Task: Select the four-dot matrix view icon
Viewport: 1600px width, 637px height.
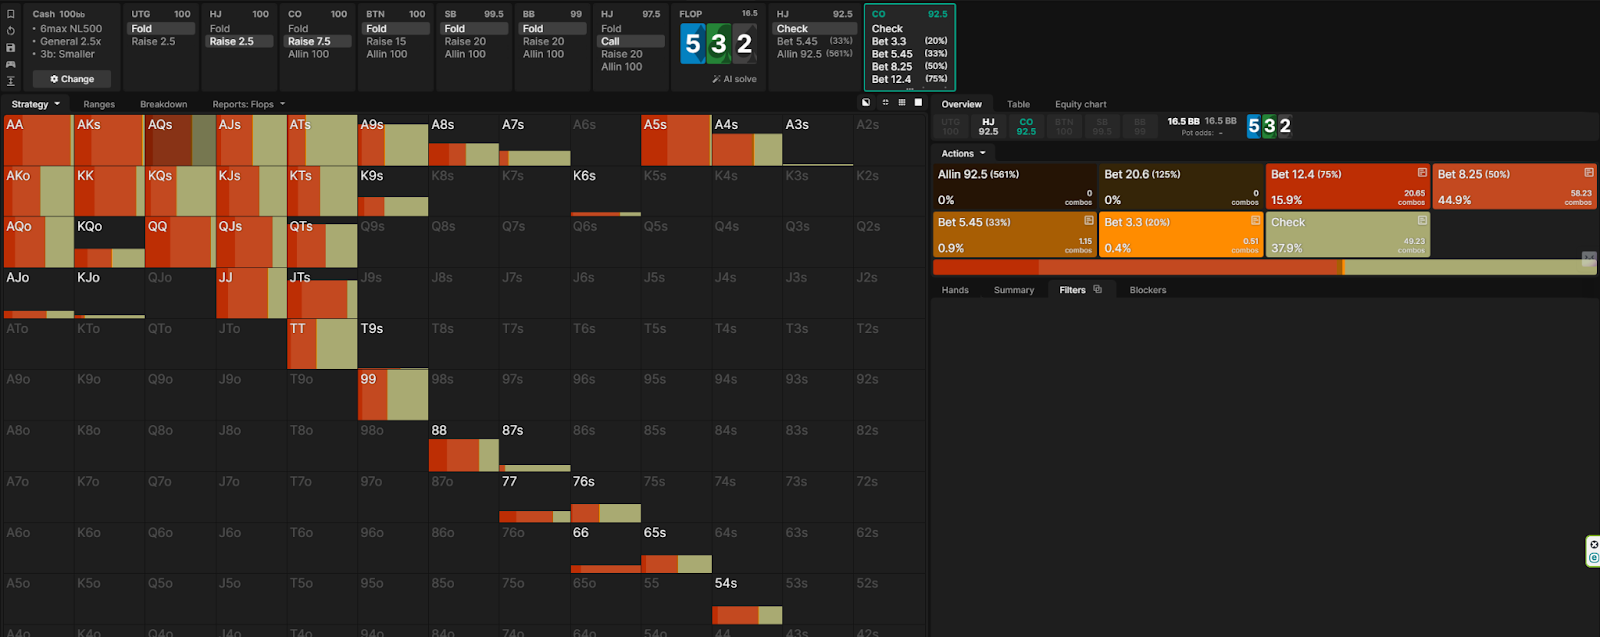Action: (x=885, y=103)
